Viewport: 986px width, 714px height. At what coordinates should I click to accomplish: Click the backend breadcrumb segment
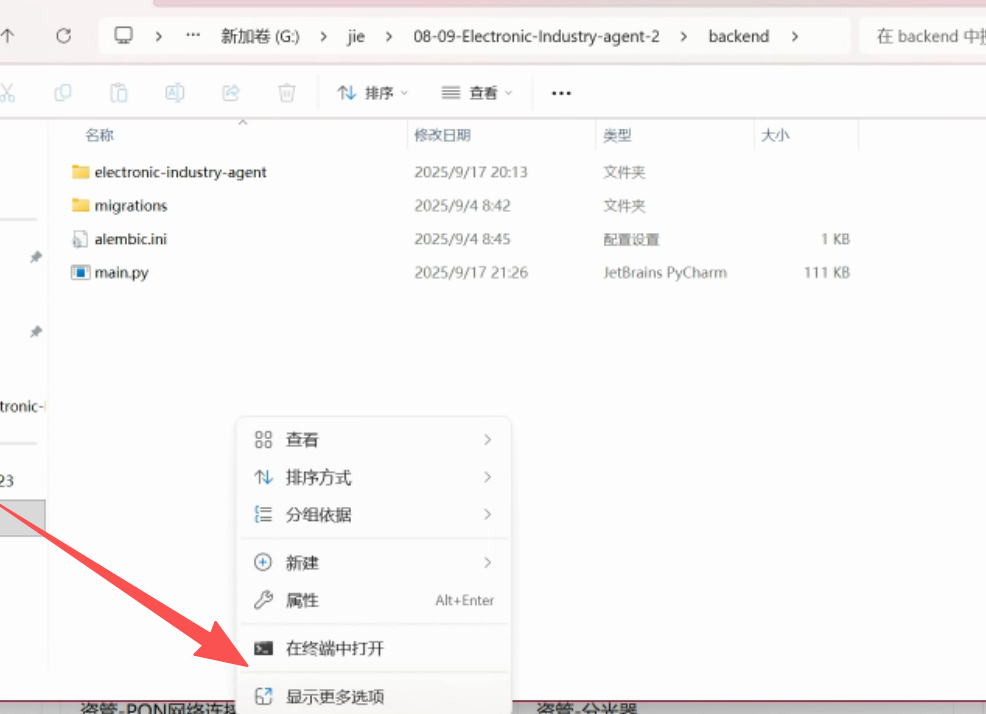point(738,36)
